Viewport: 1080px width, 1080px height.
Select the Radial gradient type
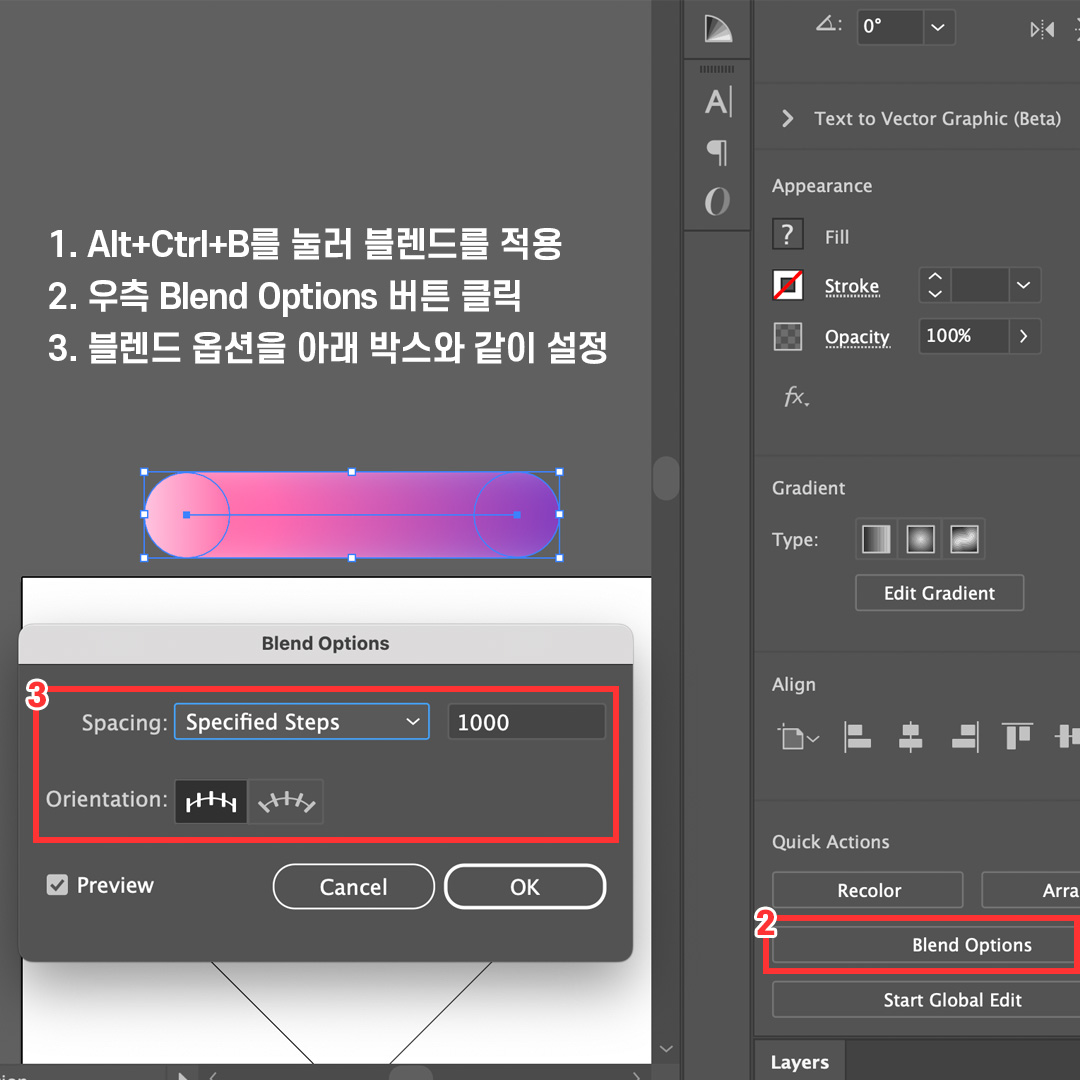tap(920, 539)
